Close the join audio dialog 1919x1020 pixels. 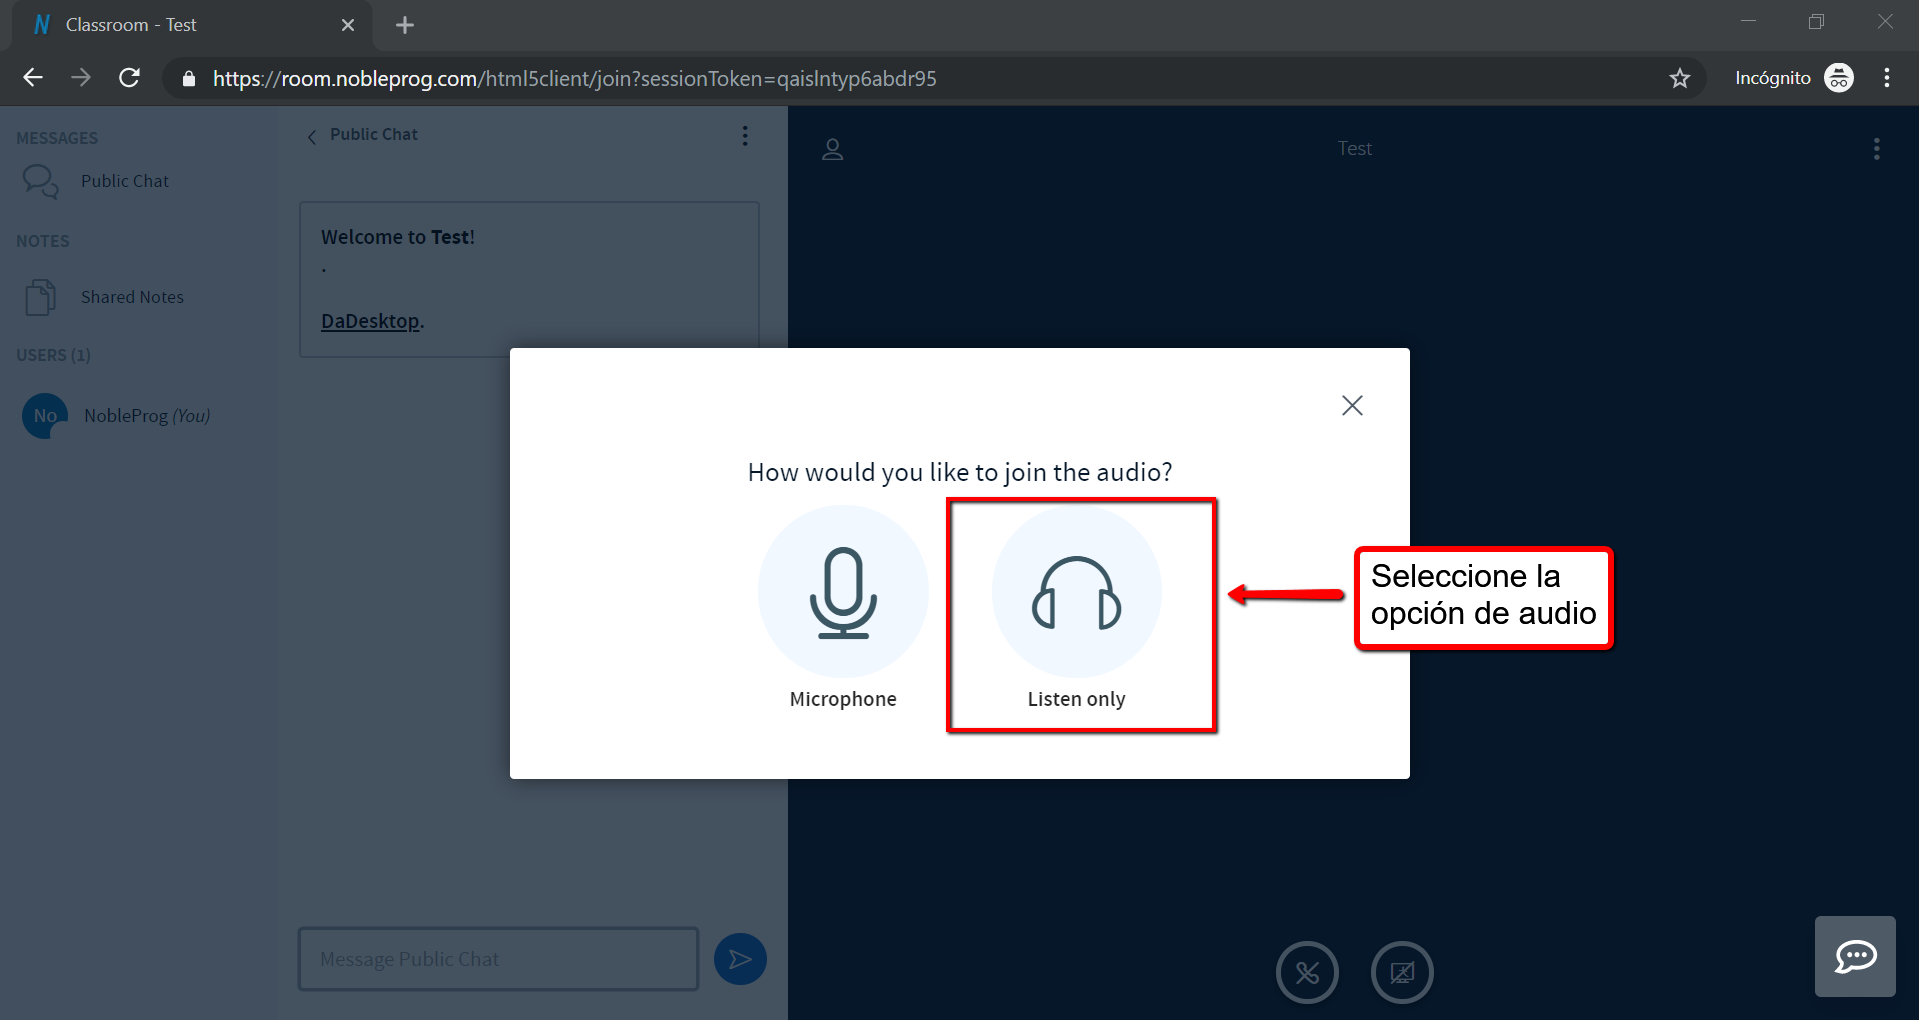pyautogui.click(x=1352, y=405)
